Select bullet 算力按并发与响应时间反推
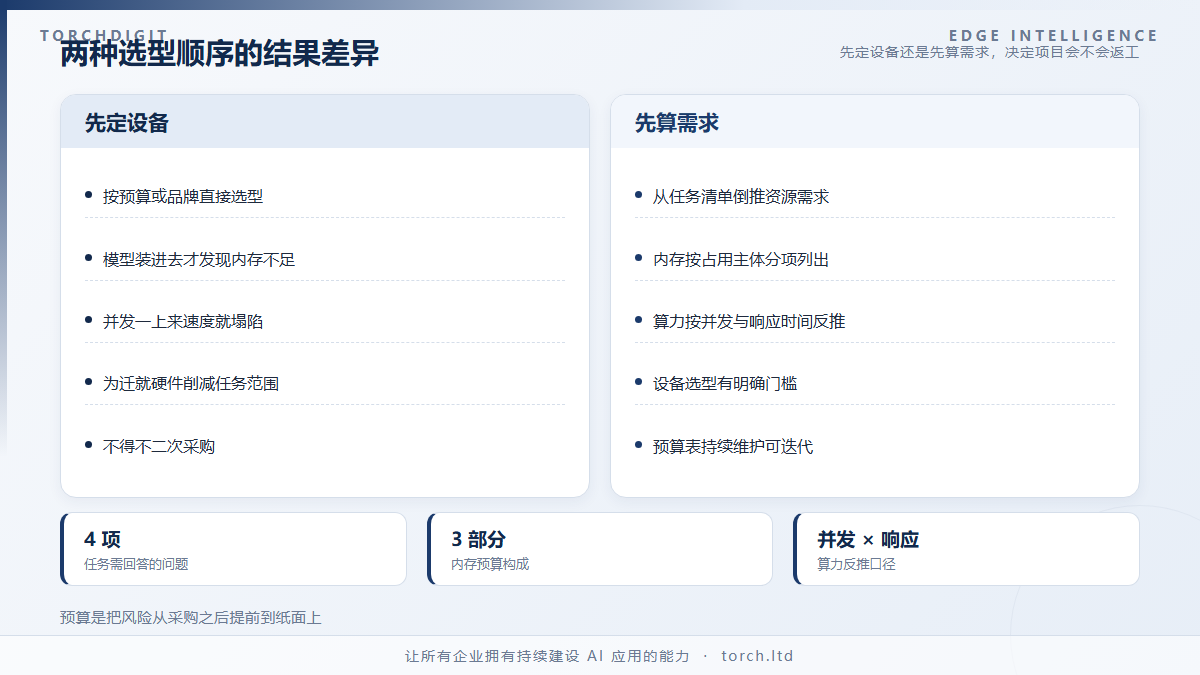 (749, 321)
